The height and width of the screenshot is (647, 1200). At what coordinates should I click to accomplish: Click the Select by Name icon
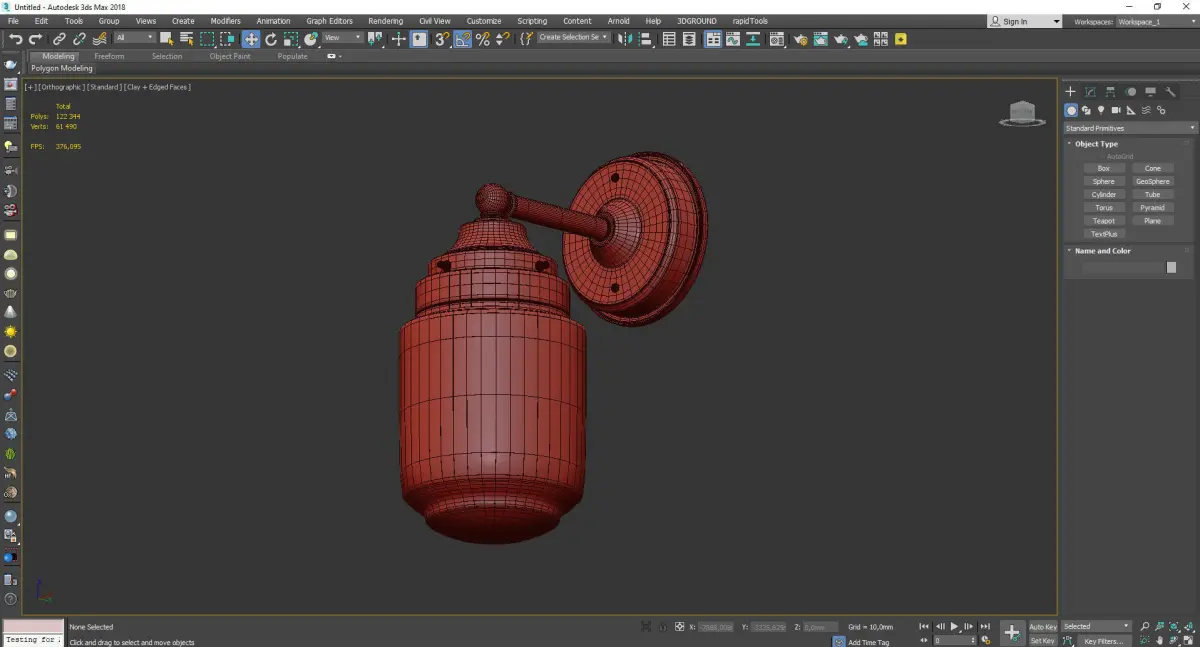pos(186,39)
